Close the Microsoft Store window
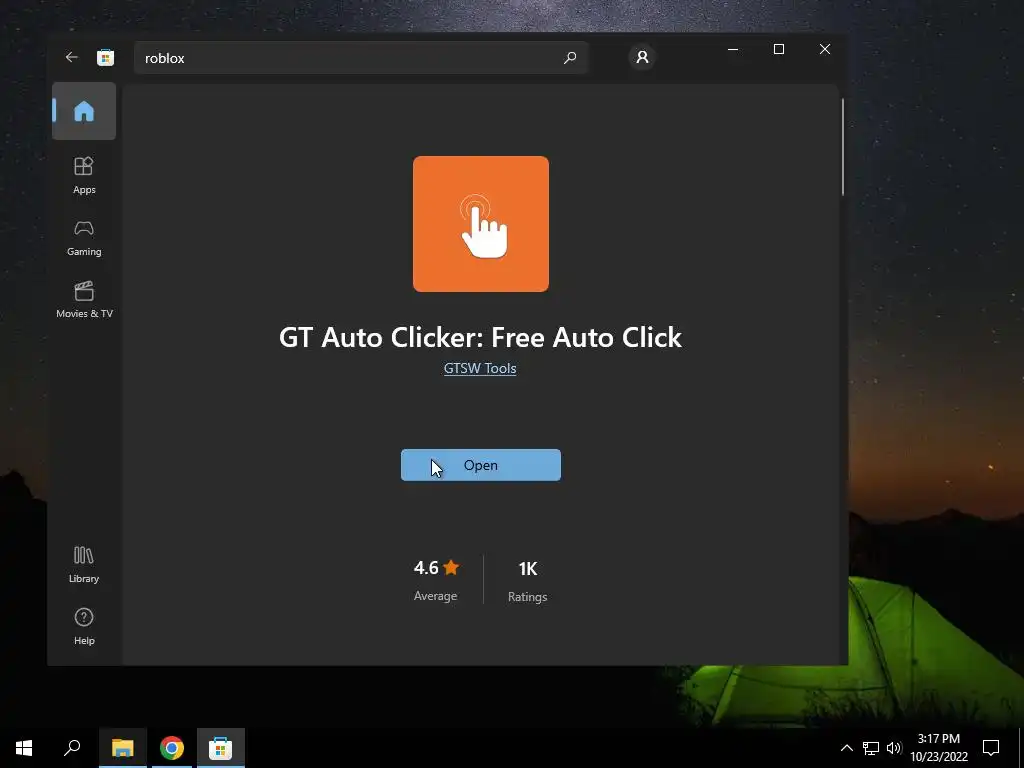This screenshot has width=1024, height=768. pyautogui.click(x=825, y=50)
